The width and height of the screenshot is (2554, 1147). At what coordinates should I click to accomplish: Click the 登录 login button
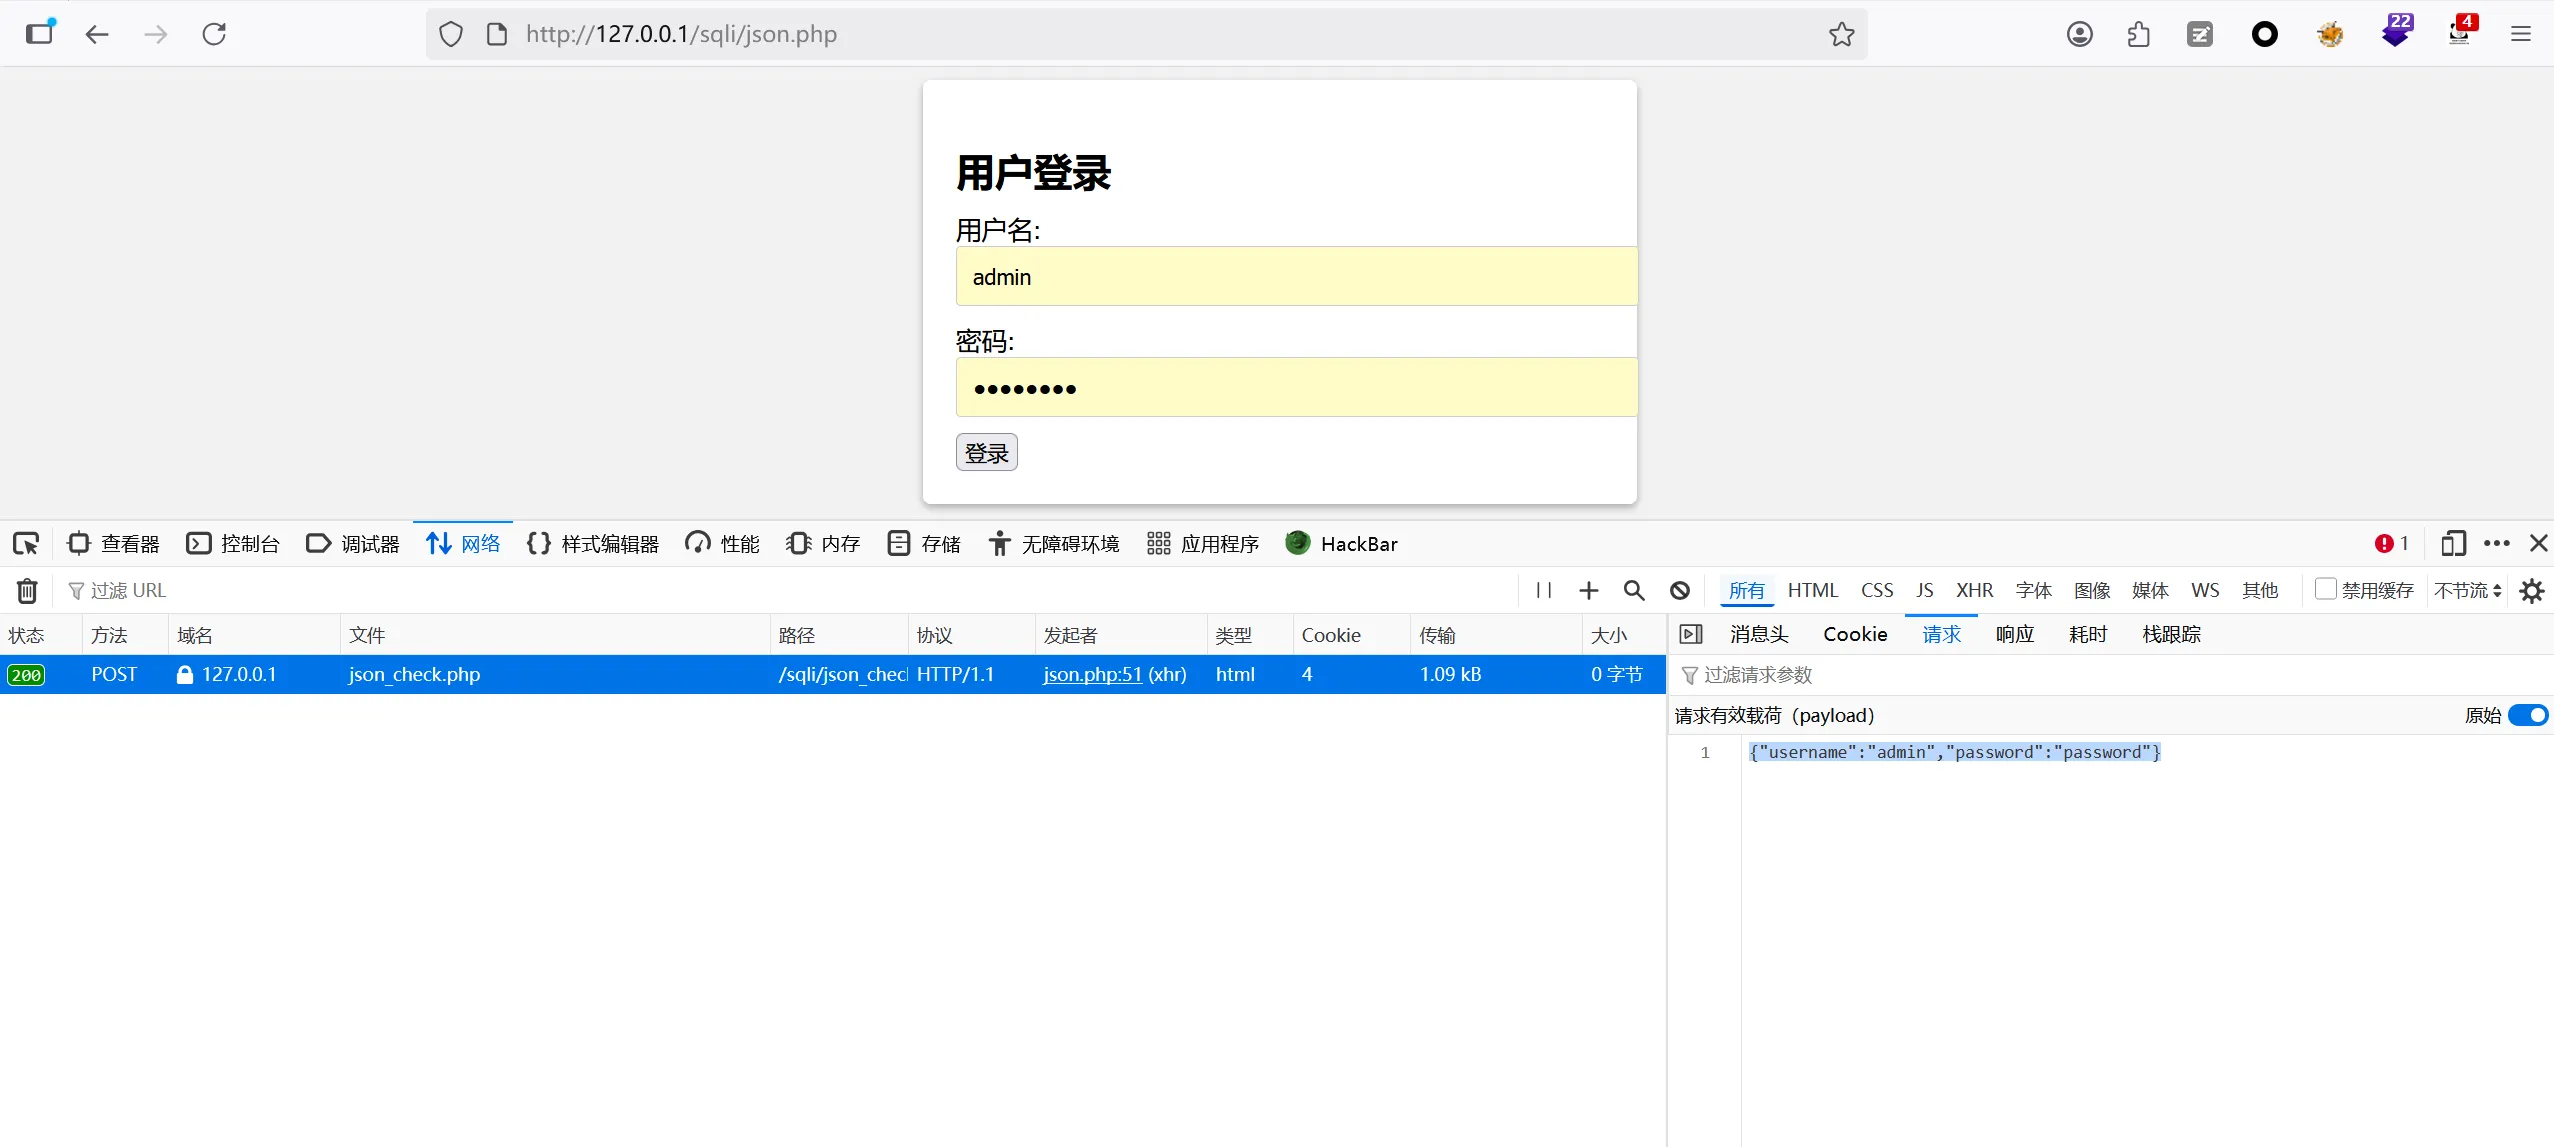[986, 452]
